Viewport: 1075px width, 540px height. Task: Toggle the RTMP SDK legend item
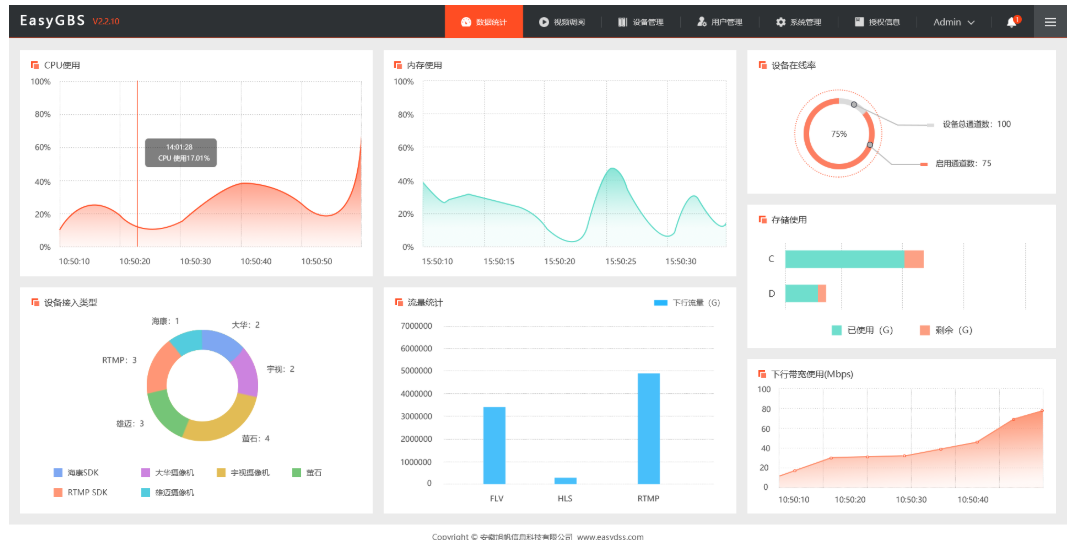pos(80,492)
